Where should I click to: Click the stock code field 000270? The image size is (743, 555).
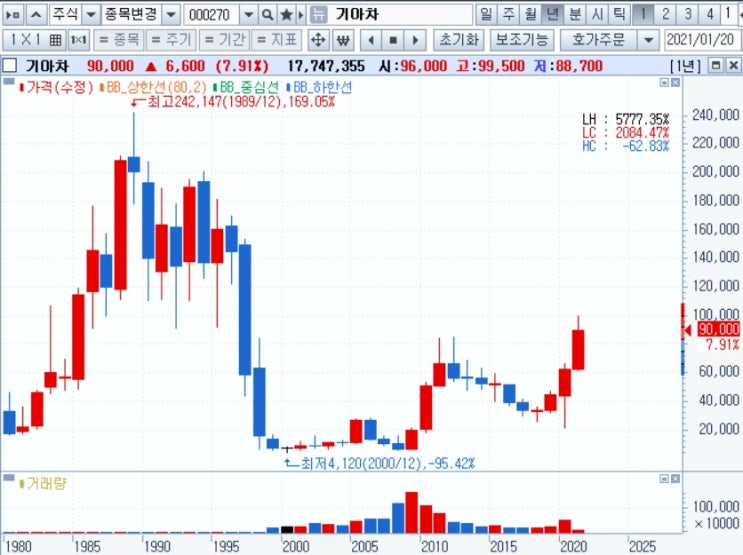(x=211, y=15)
